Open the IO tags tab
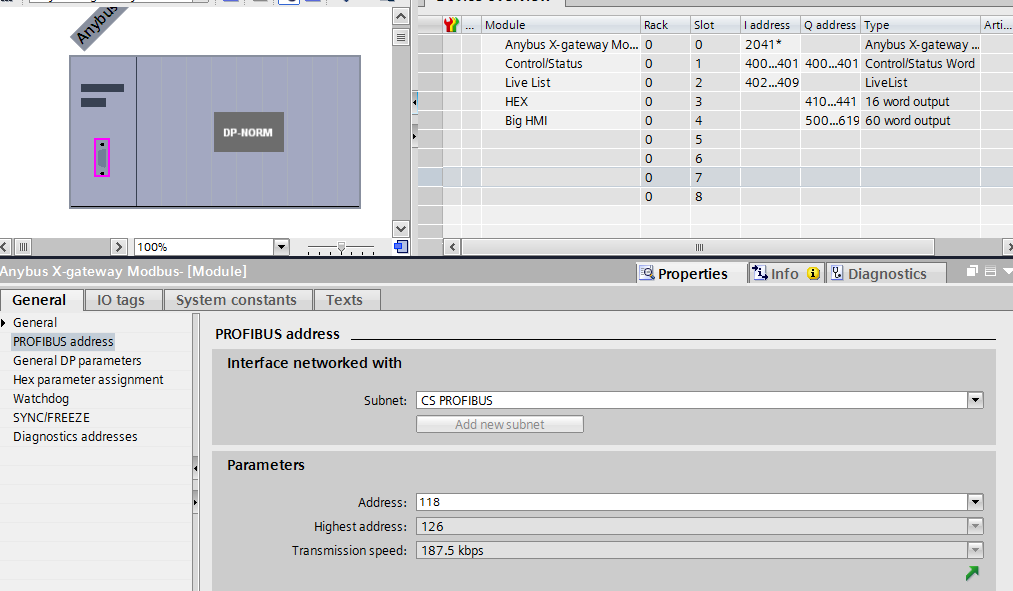The width and height of the screenshot is (1013, 591). (121, 300)
